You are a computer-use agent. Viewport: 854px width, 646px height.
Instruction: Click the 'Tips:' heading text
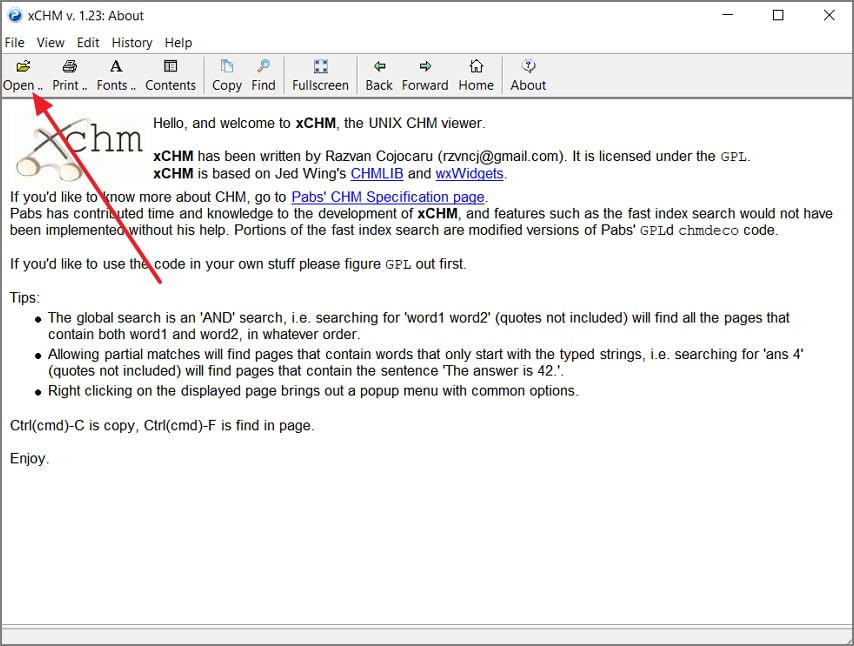[25, 298]
